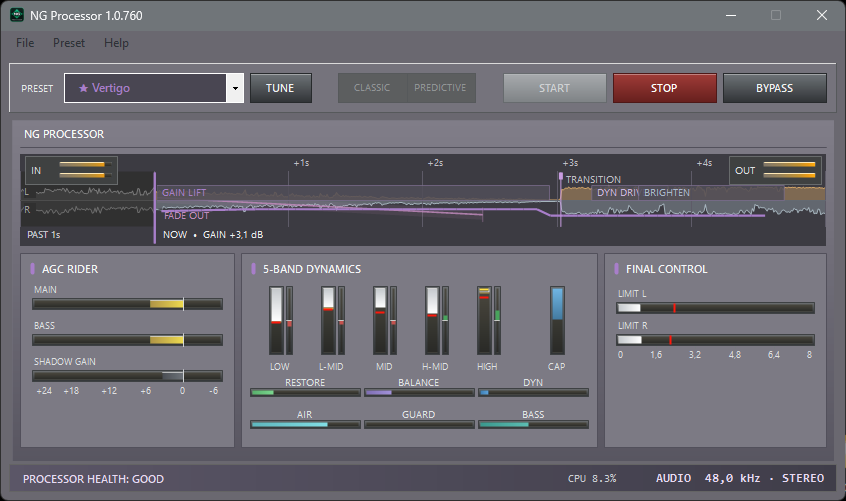The width and height of the screenshot is (846, 501).
Task: Click the FADE OUT label in timeline
Action: pyautogui.click(x=187, y=215)
